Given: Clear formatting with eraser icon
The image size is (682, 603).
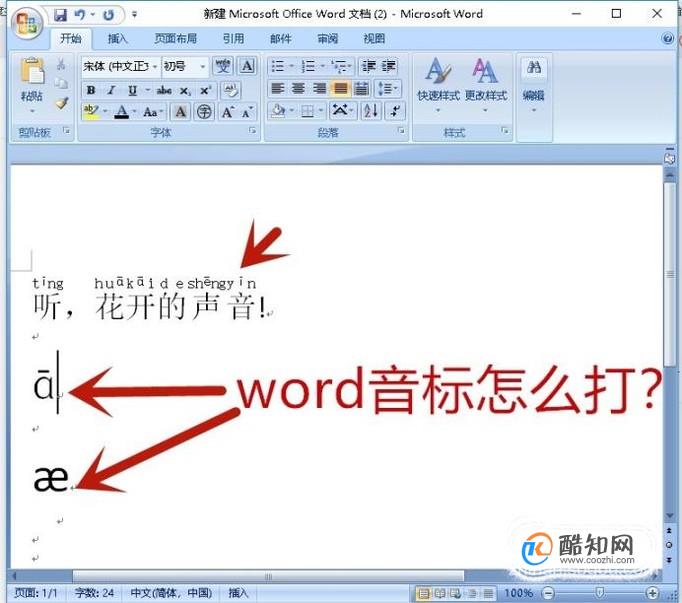Looking at the screenshot, I should click(x=231, y=90).
